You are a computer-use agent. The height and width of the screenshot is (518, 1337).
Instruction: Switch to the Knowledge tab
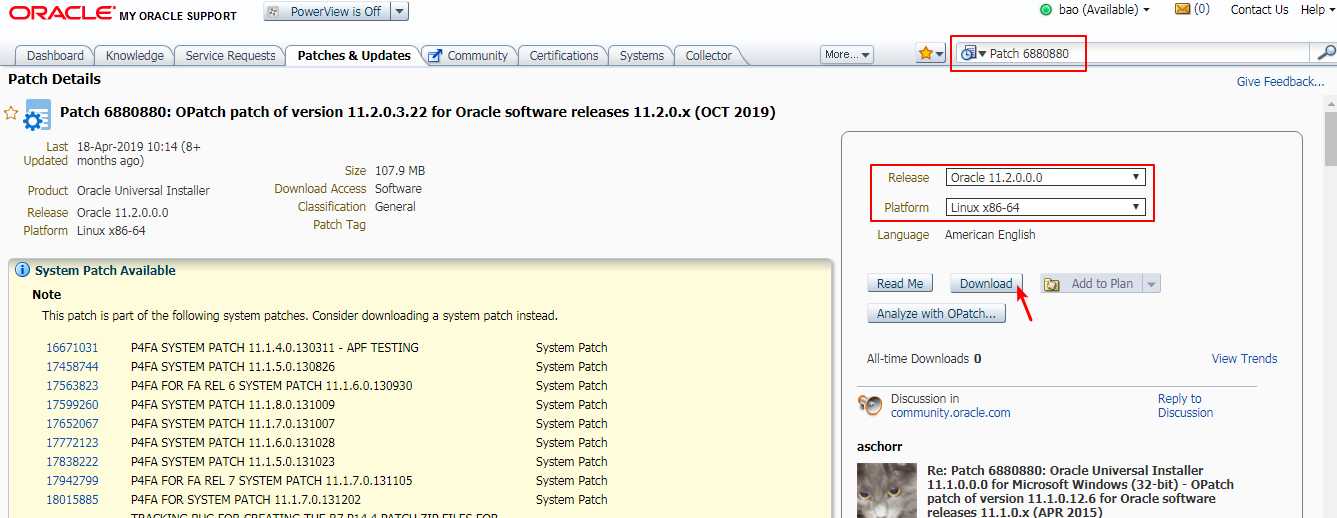[135, 56]
